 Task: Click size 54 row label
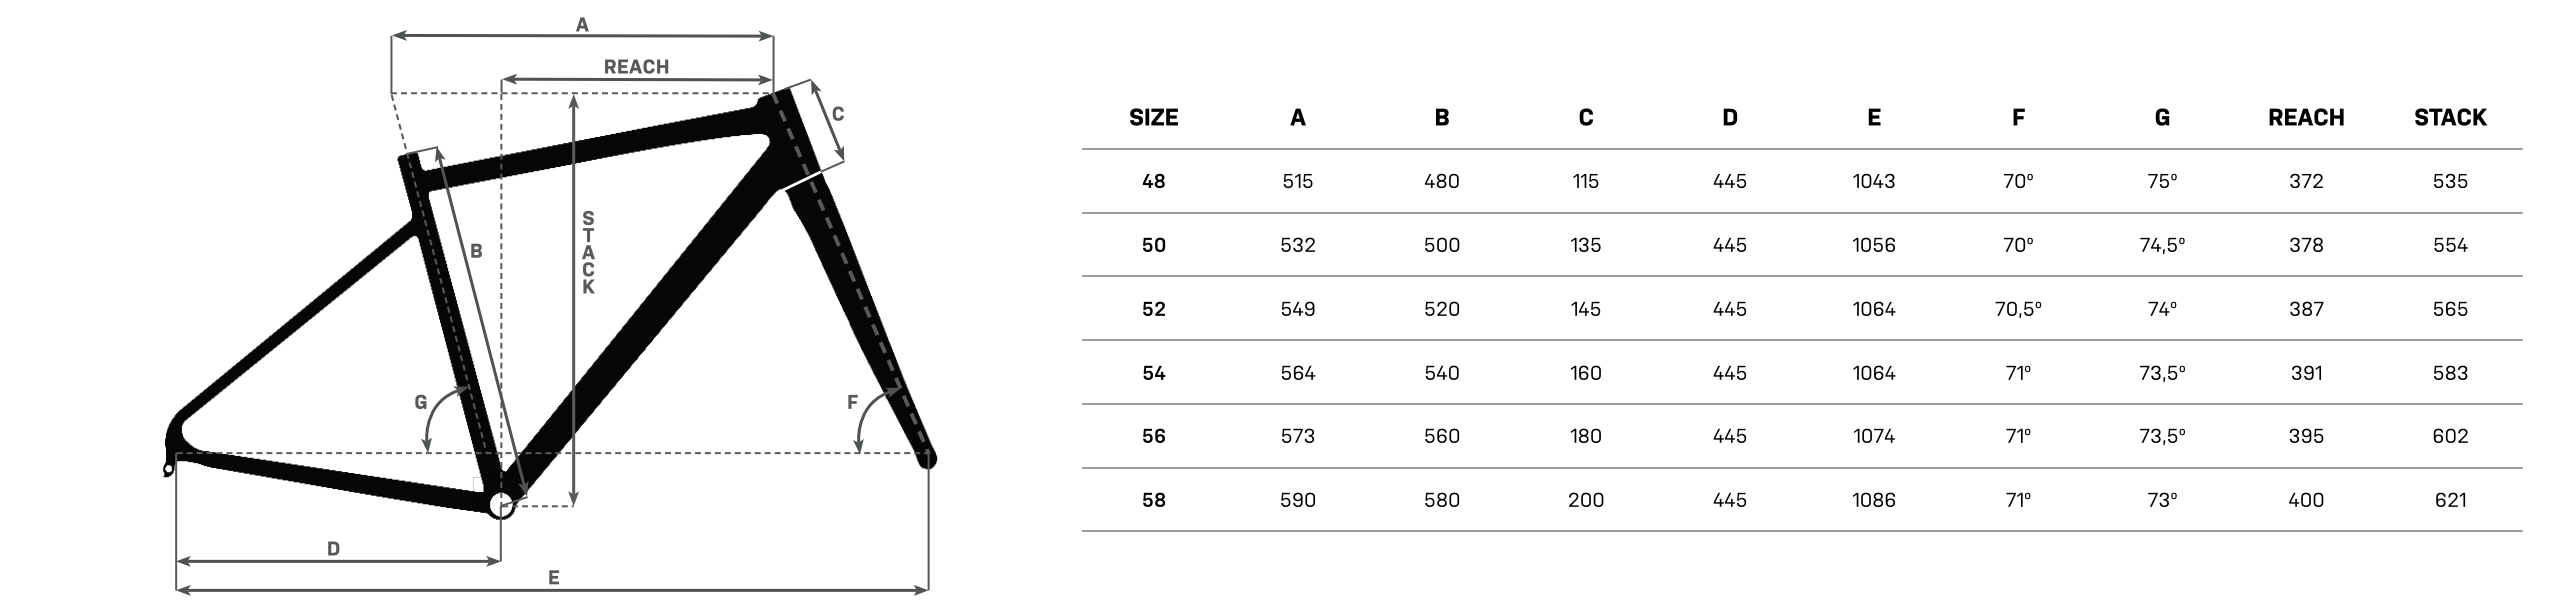coord(1154,373)
